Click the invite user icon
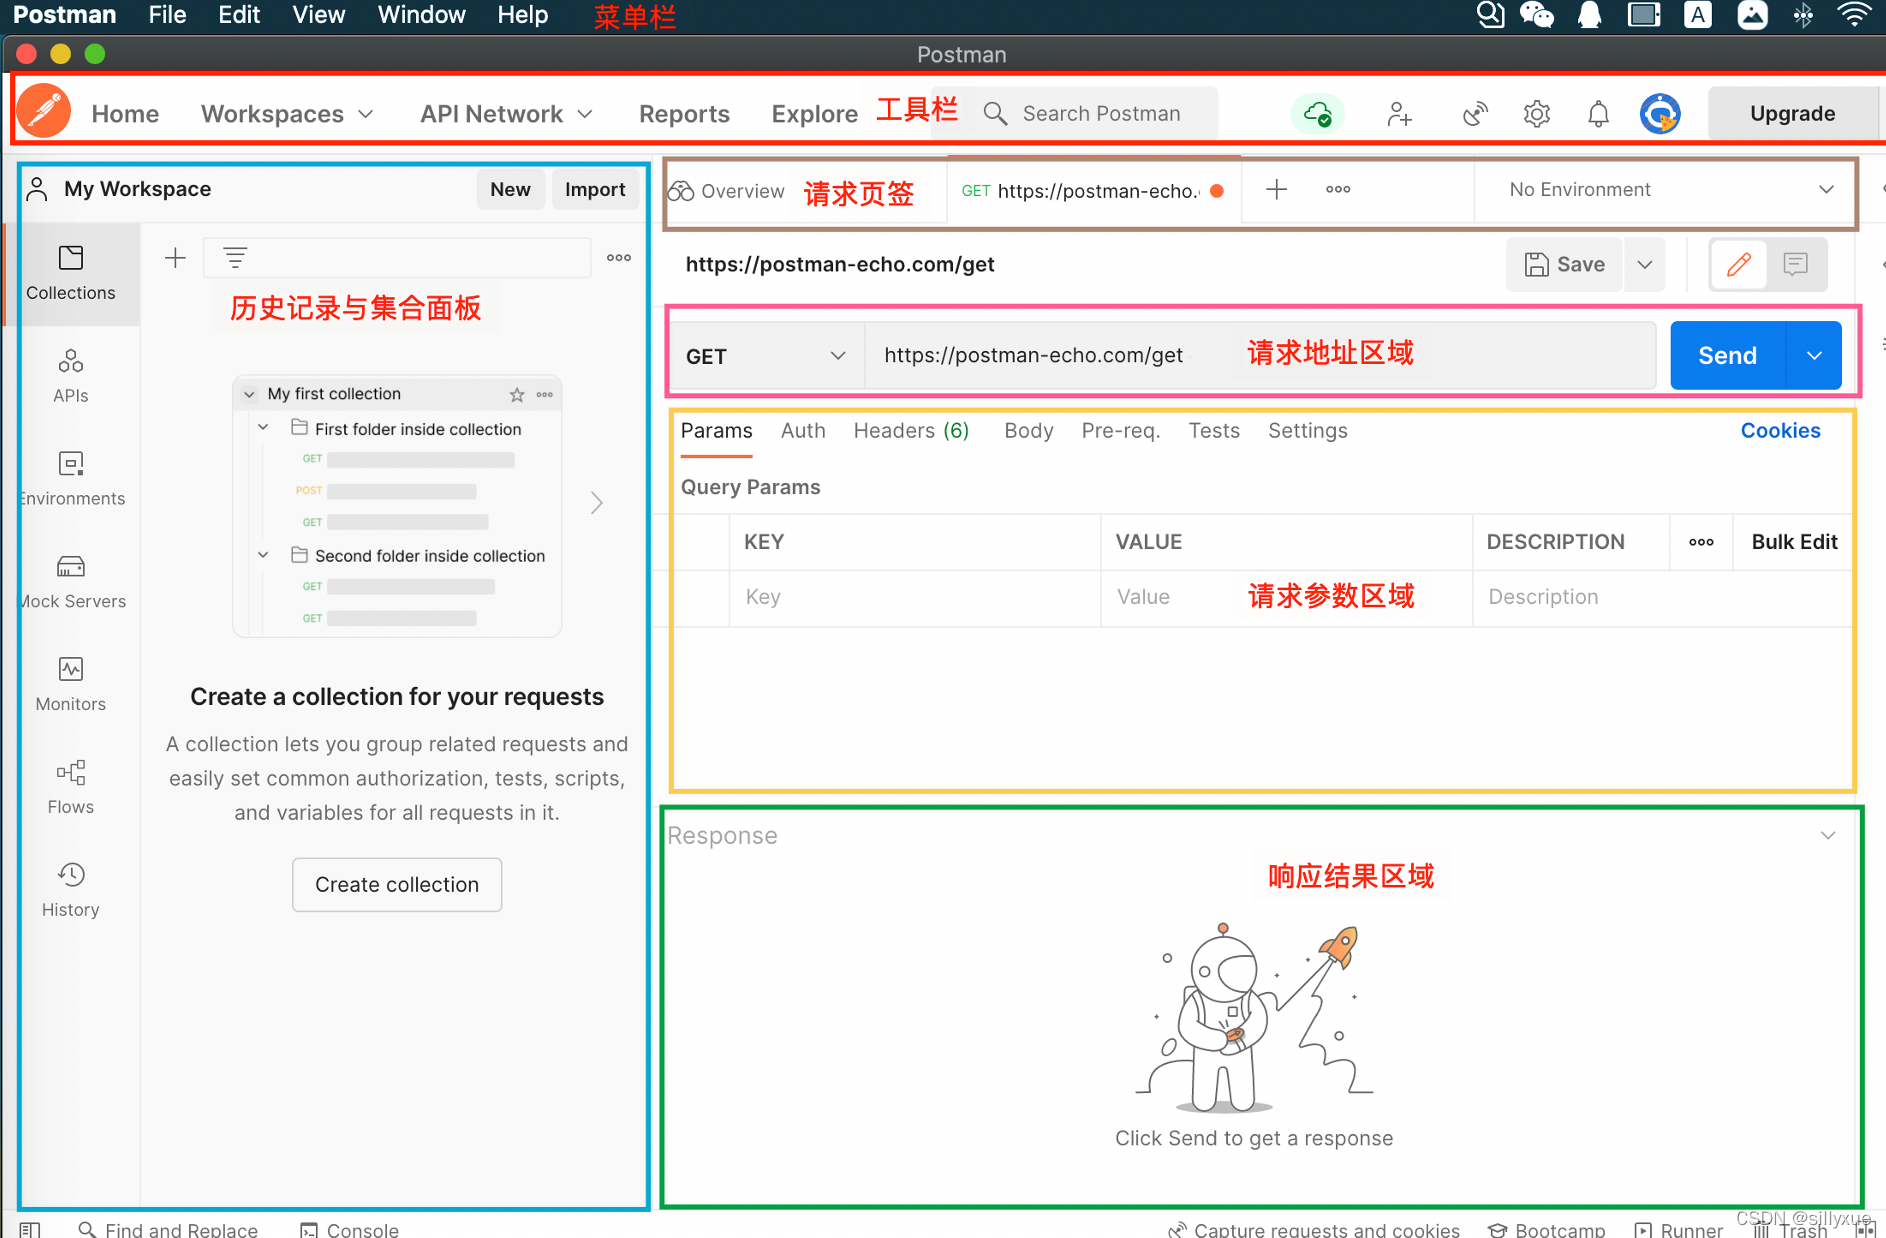The image size is (1886, 1238). (x=1399, y=114)
